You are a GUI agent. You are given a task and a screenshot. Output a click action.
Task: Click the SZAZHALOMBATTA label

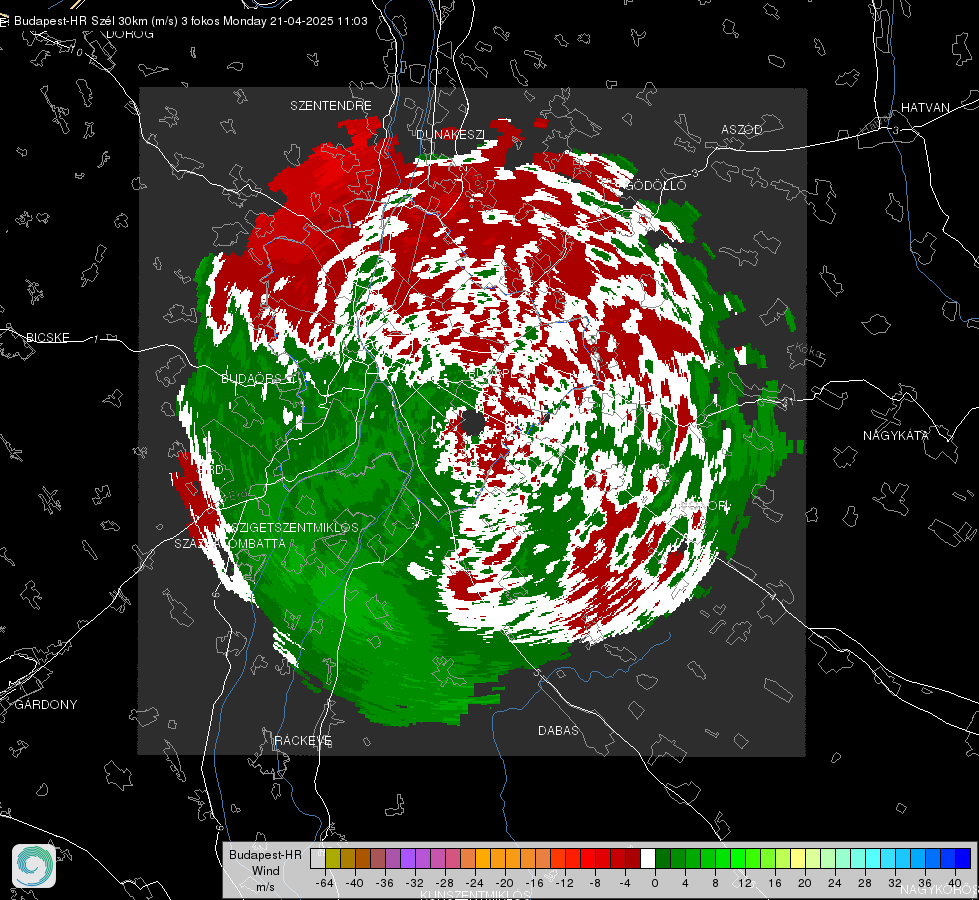pyautogui.click(x=230, y=543)
